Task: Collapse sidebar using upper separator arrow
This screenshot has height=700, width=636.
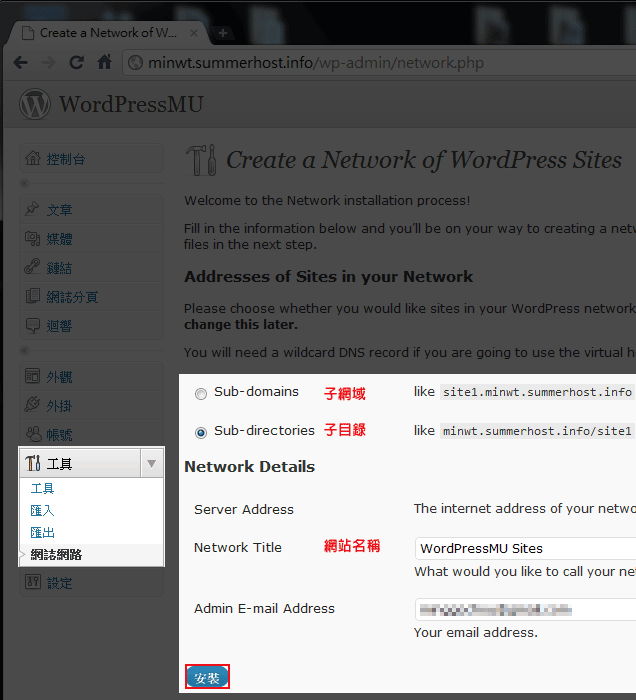Action: point(25,183)
